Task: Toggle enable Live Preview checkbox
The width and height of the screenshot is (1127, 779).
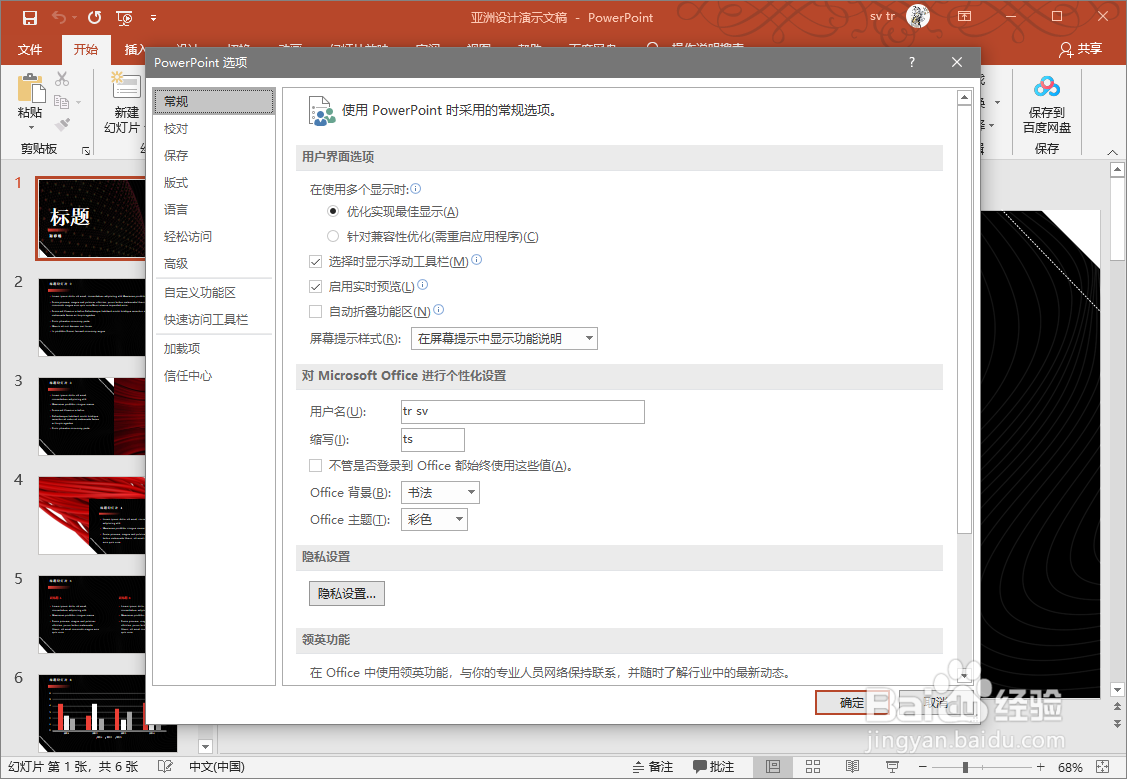Action: click(315, 287)
